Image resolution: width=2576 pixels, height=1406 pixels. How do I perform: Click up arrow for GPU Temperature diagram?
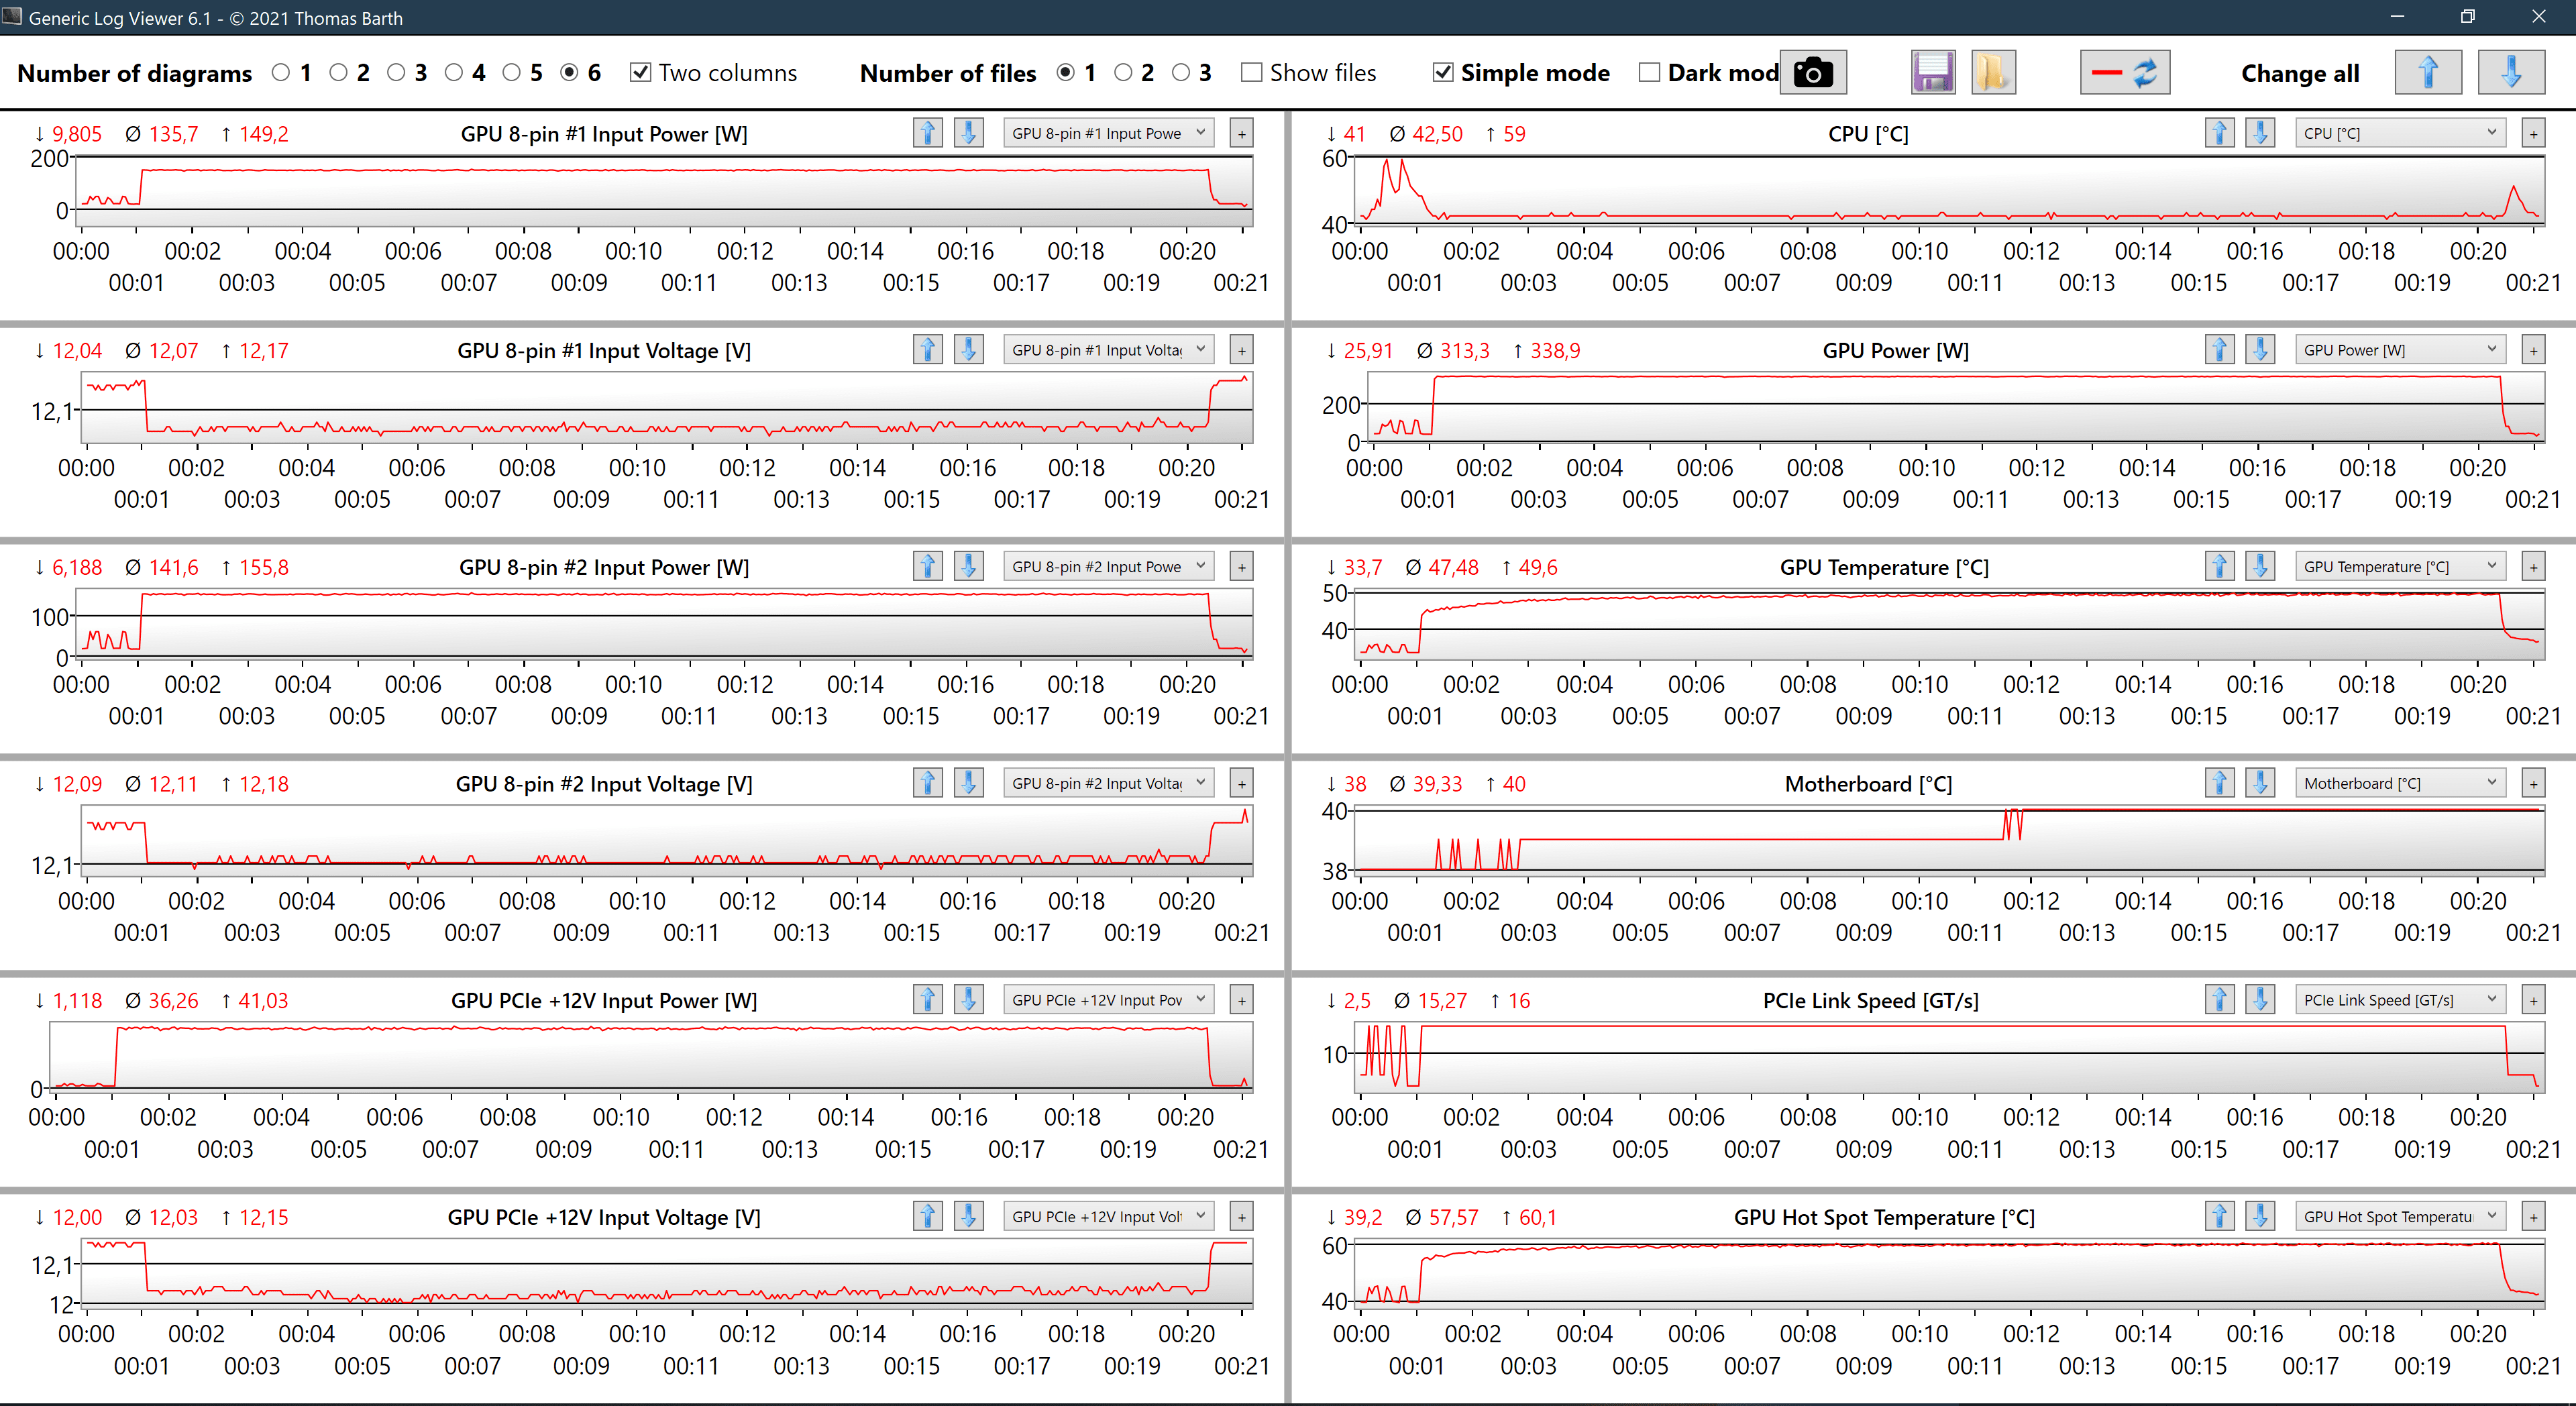[x=2220, y=566]
